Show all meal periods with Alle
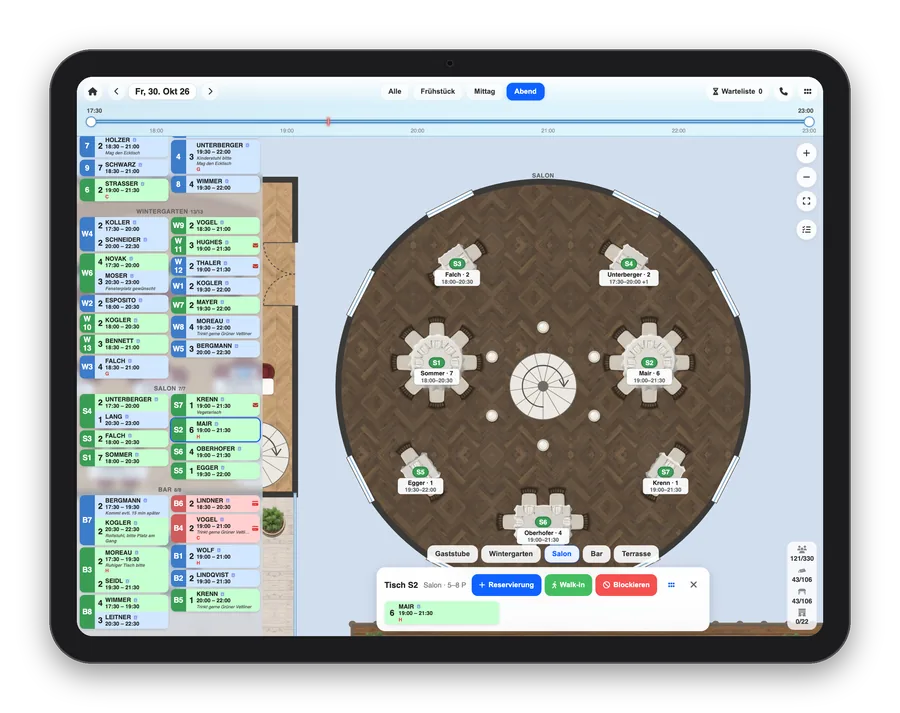The image size is (900, 713). [x=394, y=91]
